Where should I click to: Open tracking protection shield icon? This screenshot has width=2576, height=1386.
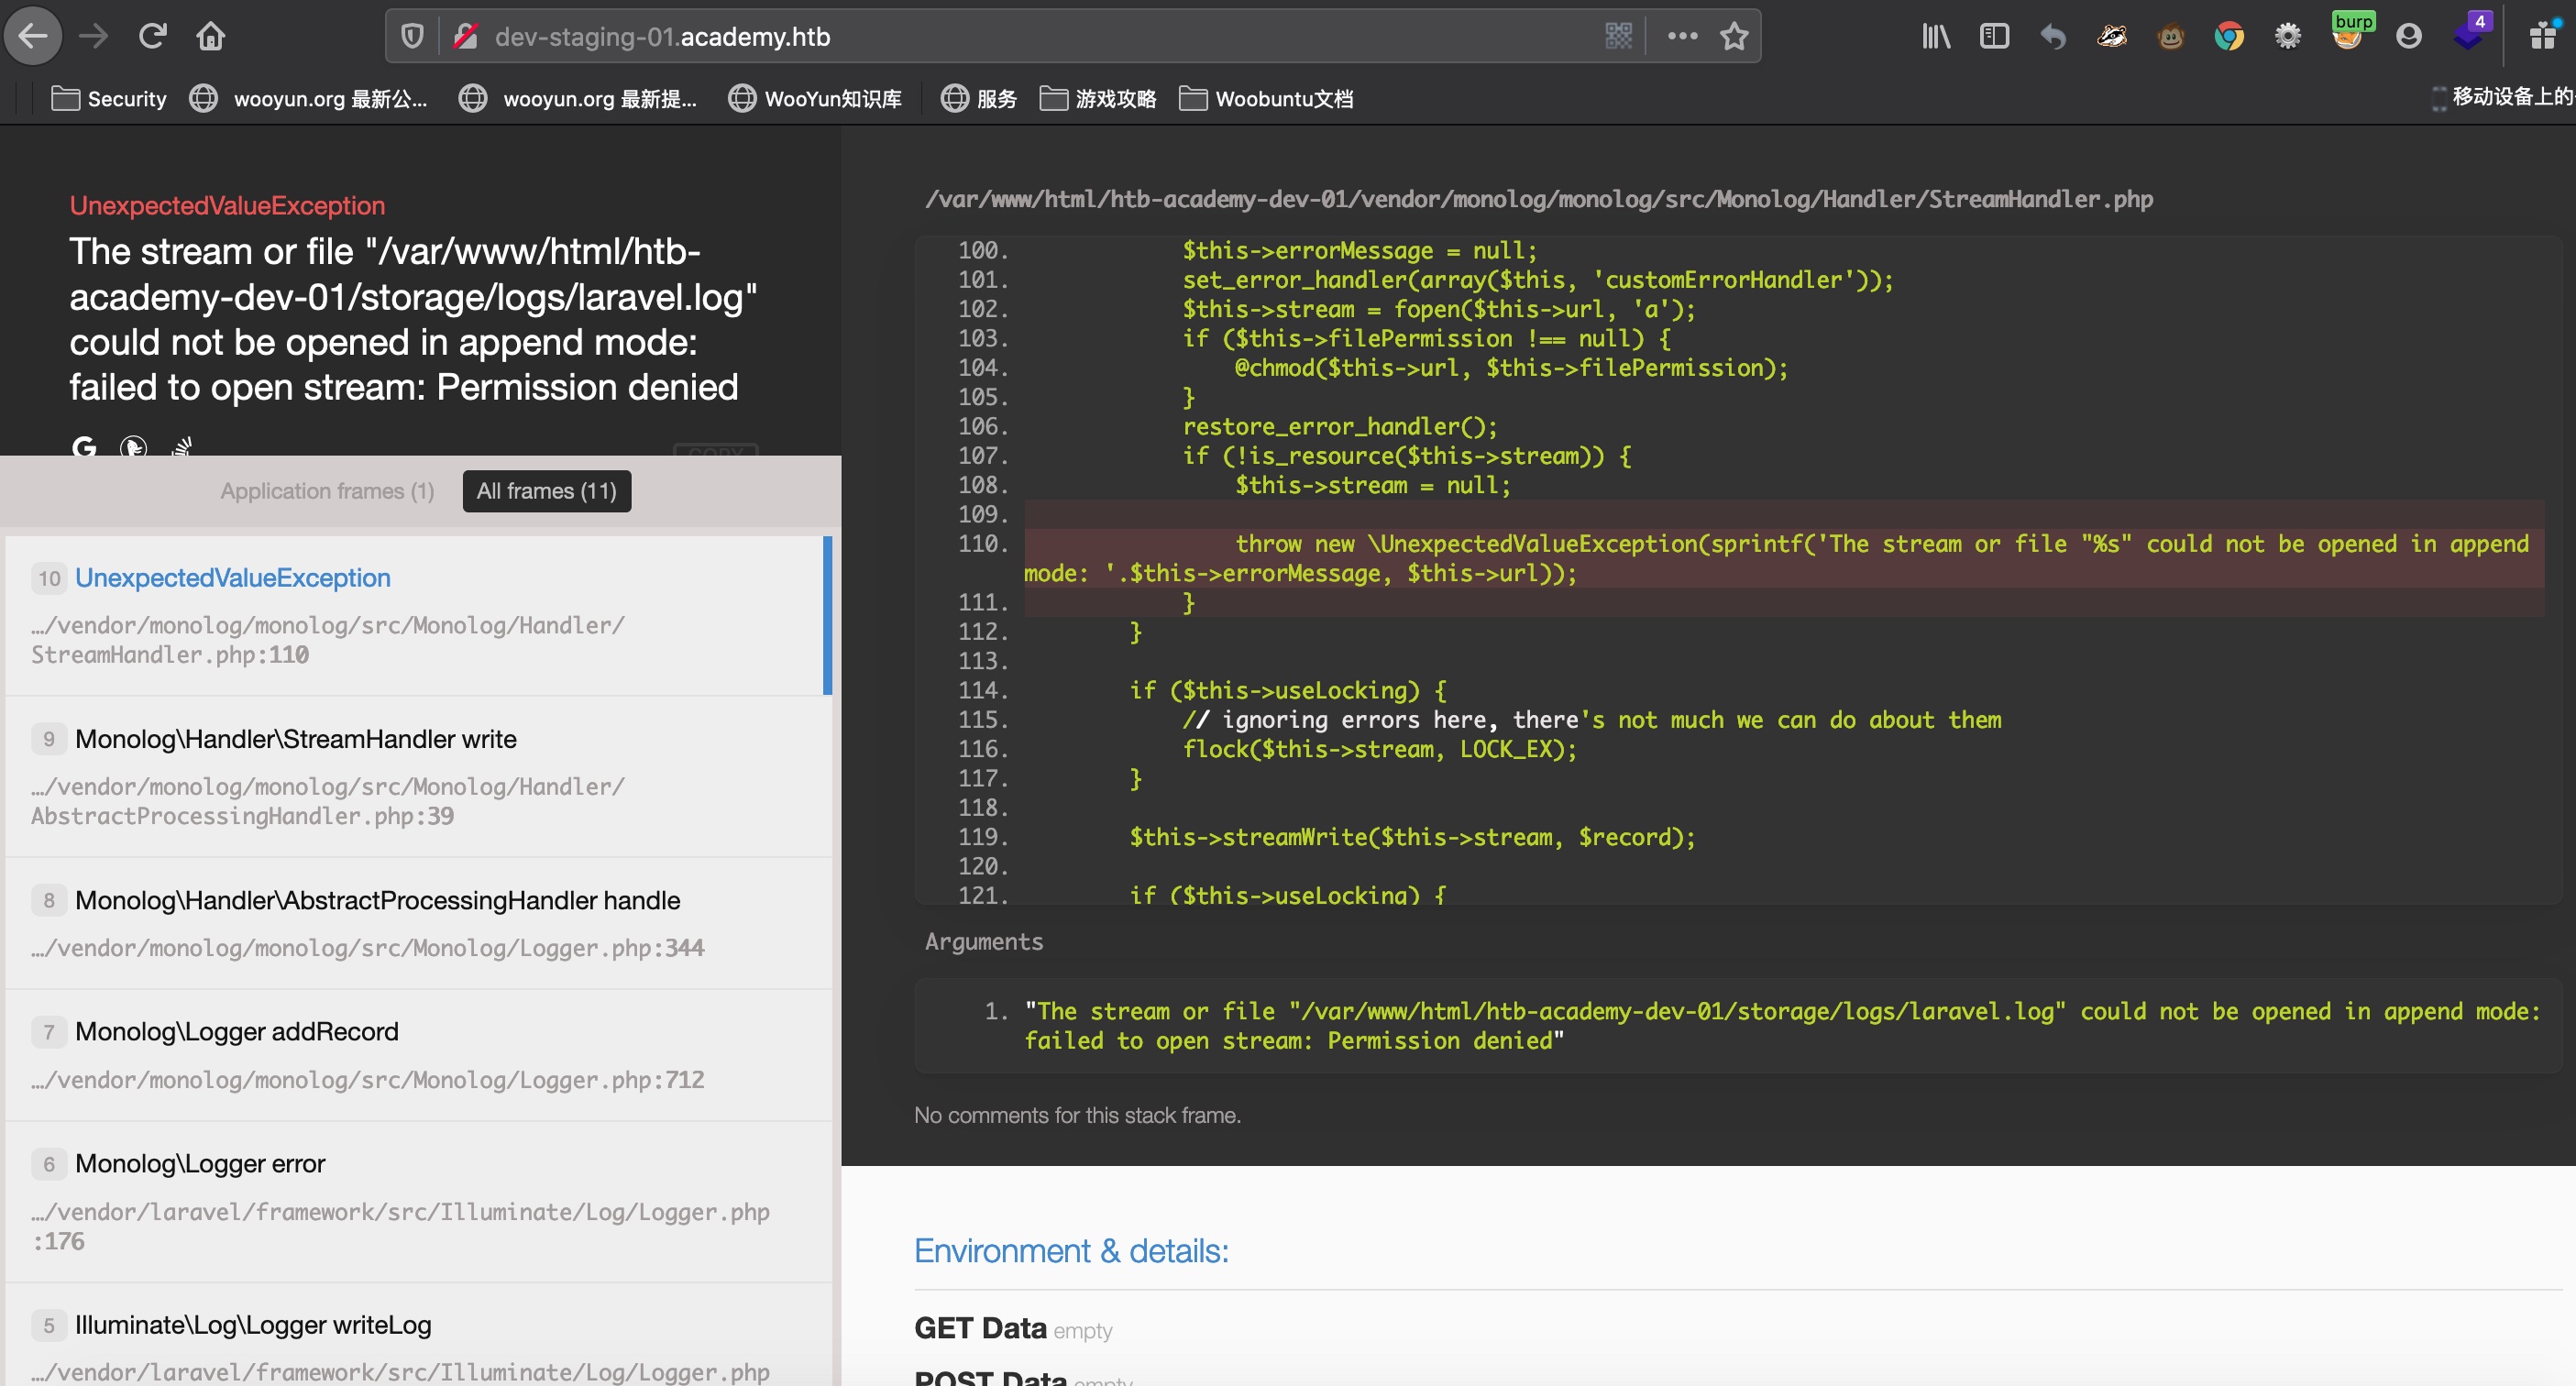[x=412, y=37]
